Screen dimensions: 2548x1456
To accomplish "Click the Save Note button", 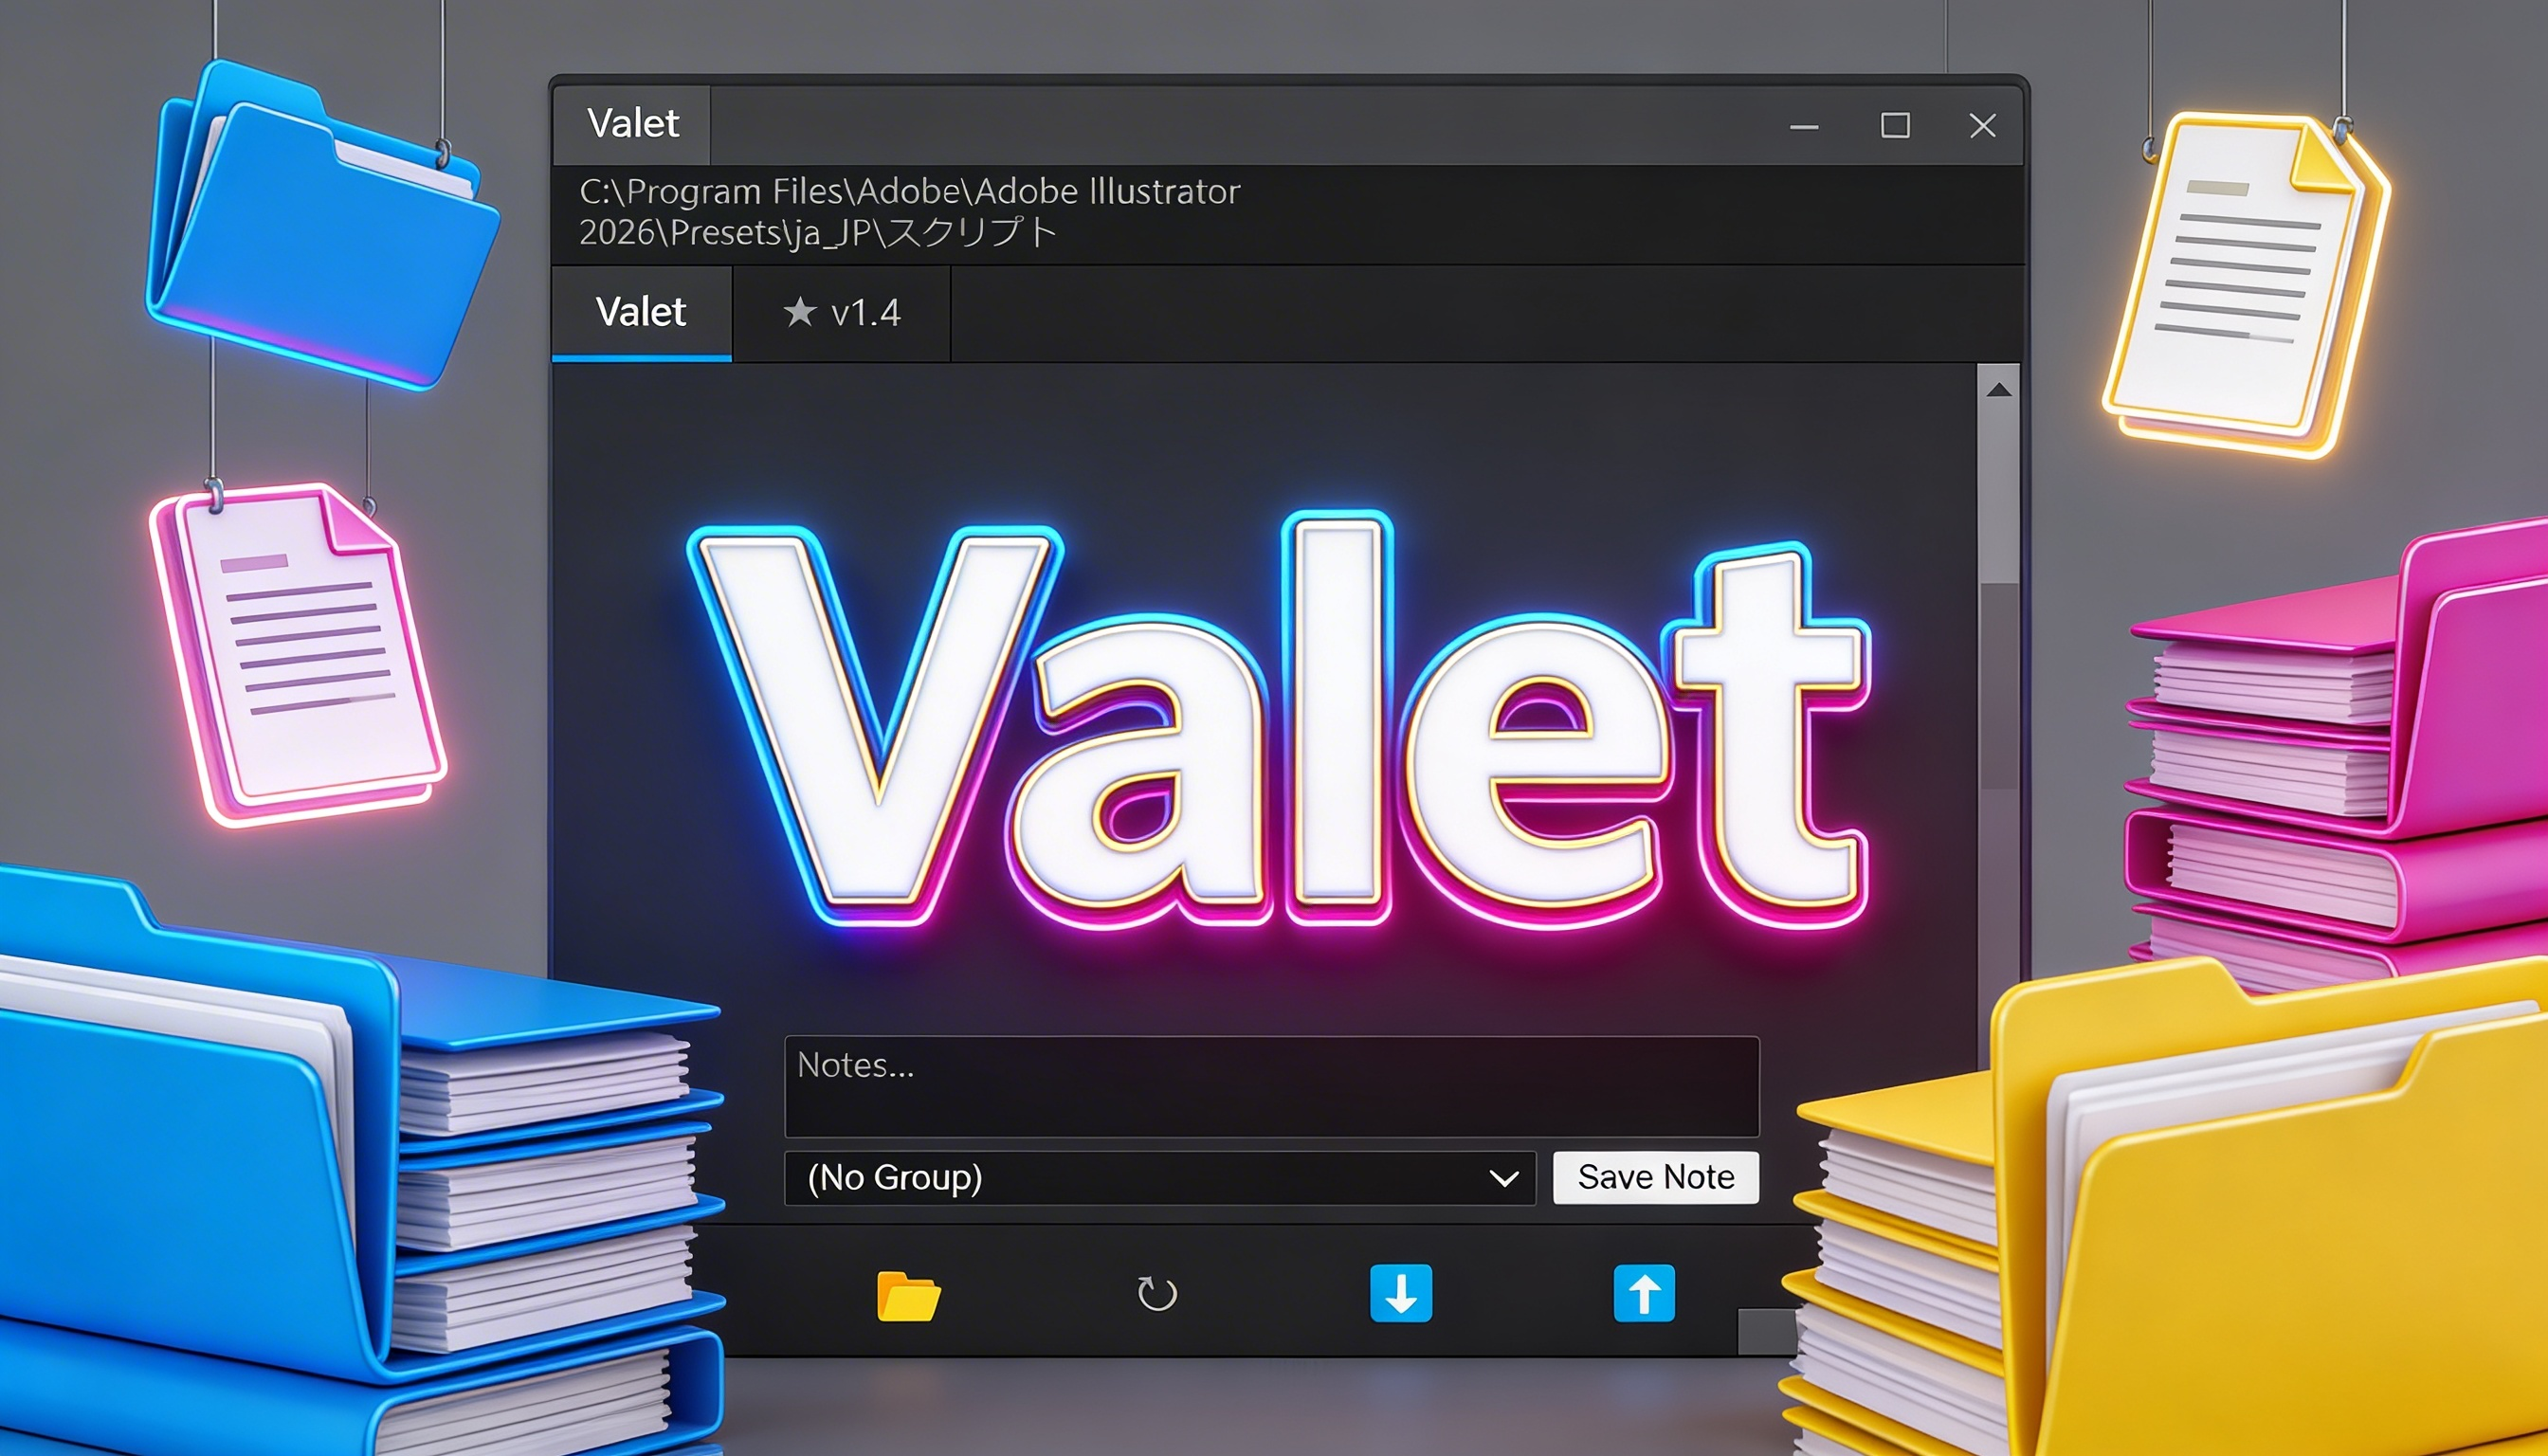I will 1656,1177.
